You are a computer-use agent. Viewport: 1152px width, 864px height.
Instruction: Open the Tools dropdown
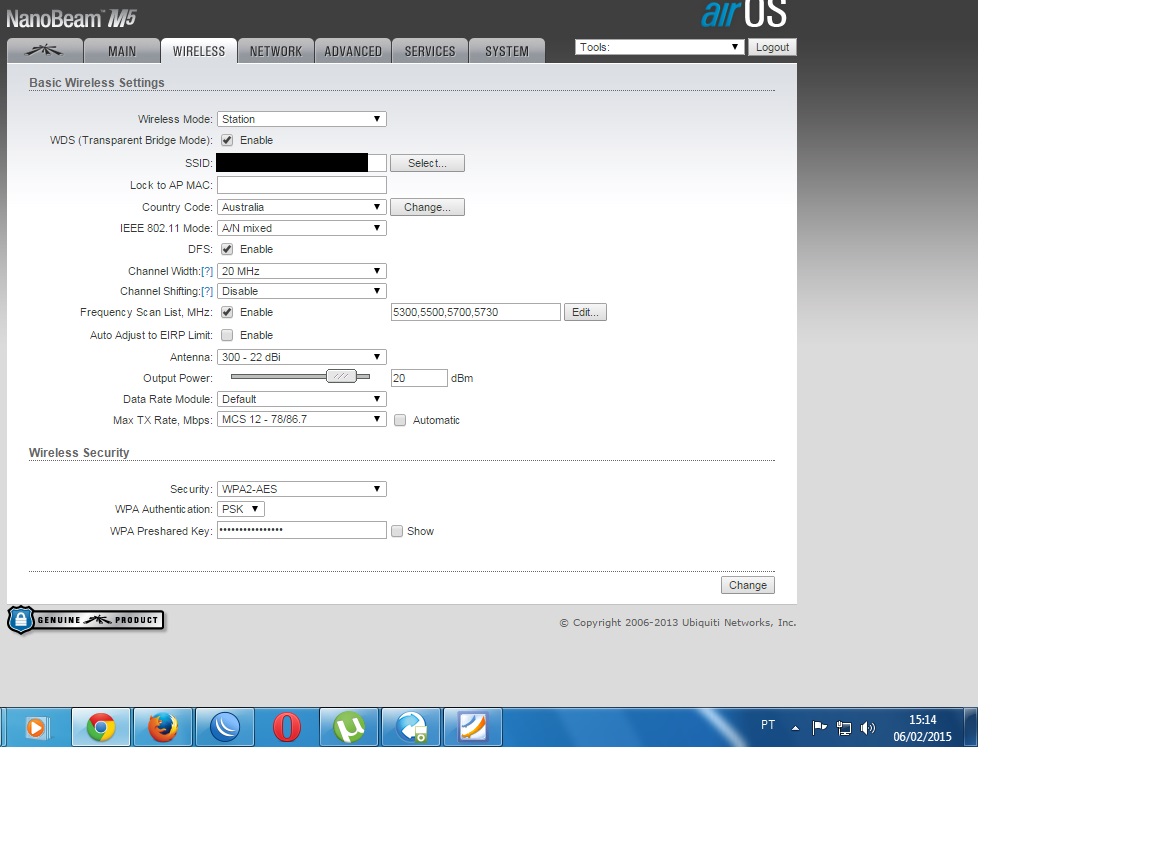[x=659, y=47]
